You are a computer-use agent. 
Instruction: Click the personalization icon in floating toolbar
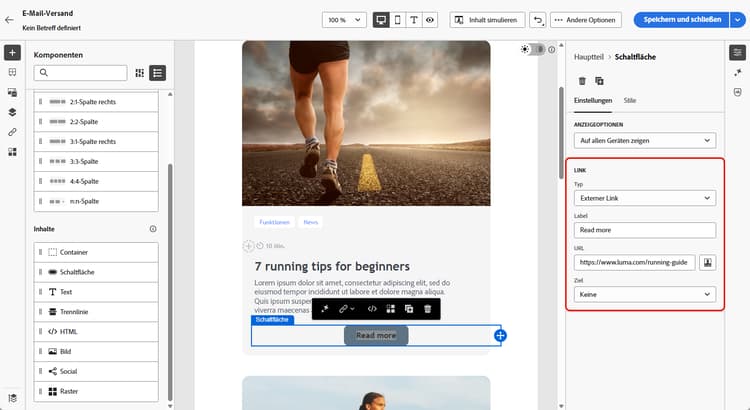325,309
